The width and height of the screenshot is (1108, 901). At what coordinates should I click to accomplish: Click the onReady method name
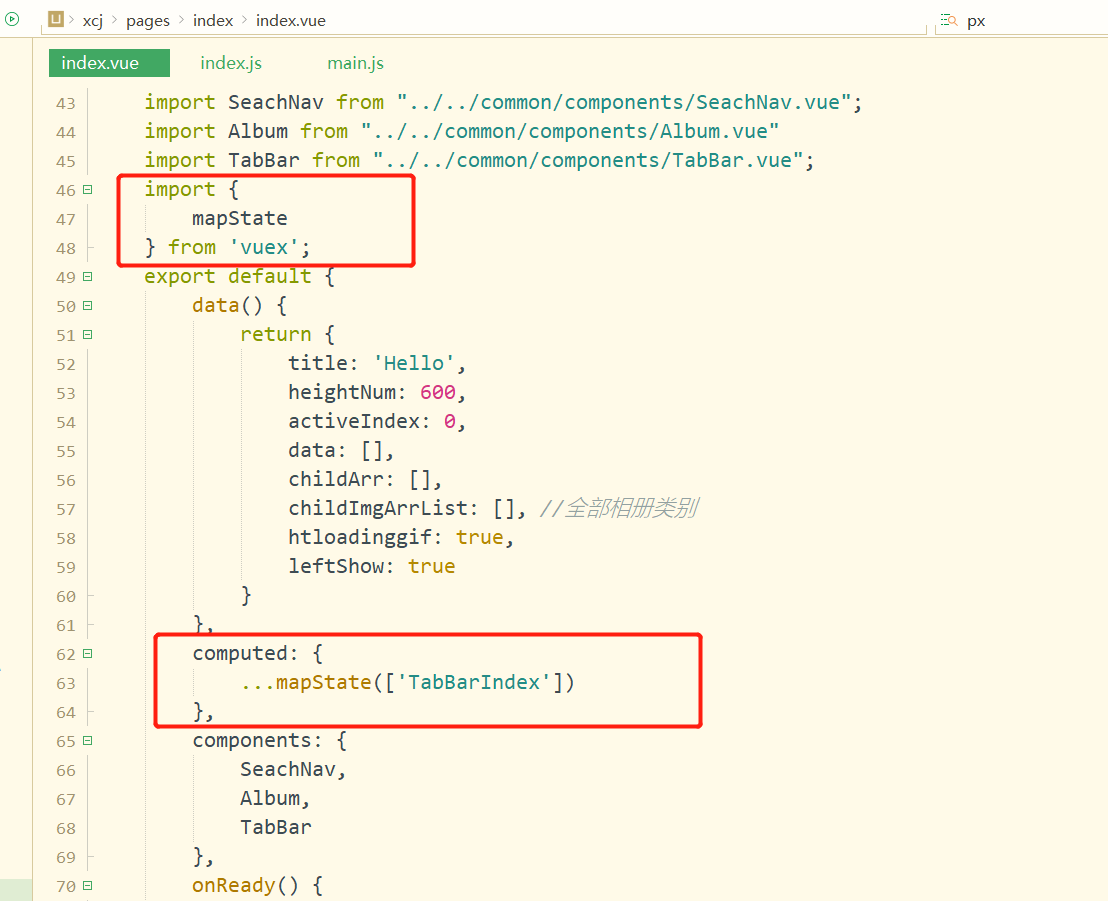tap(234, 885)
